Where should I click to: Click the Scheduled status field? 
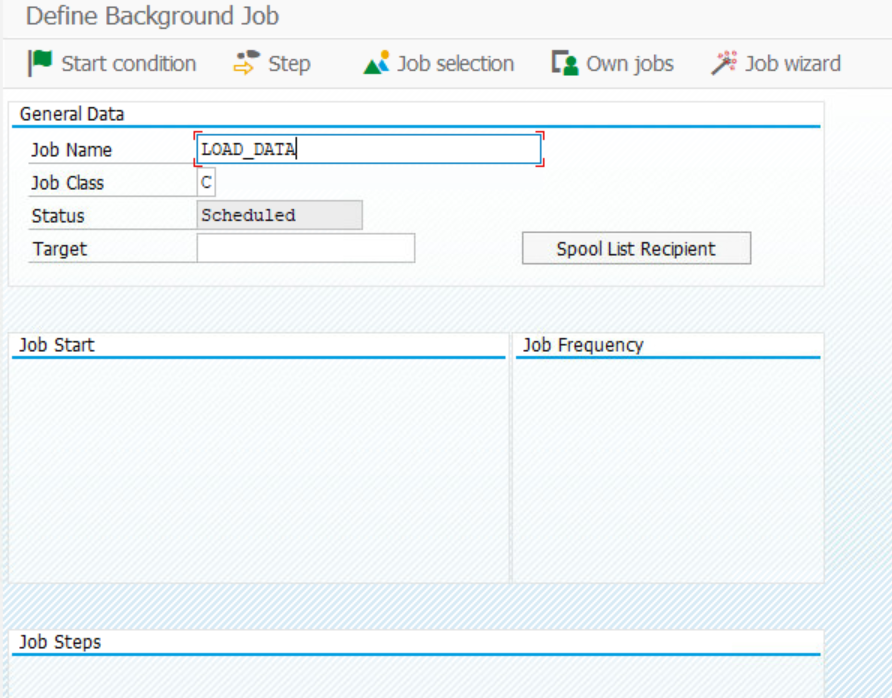pos(279,215)
